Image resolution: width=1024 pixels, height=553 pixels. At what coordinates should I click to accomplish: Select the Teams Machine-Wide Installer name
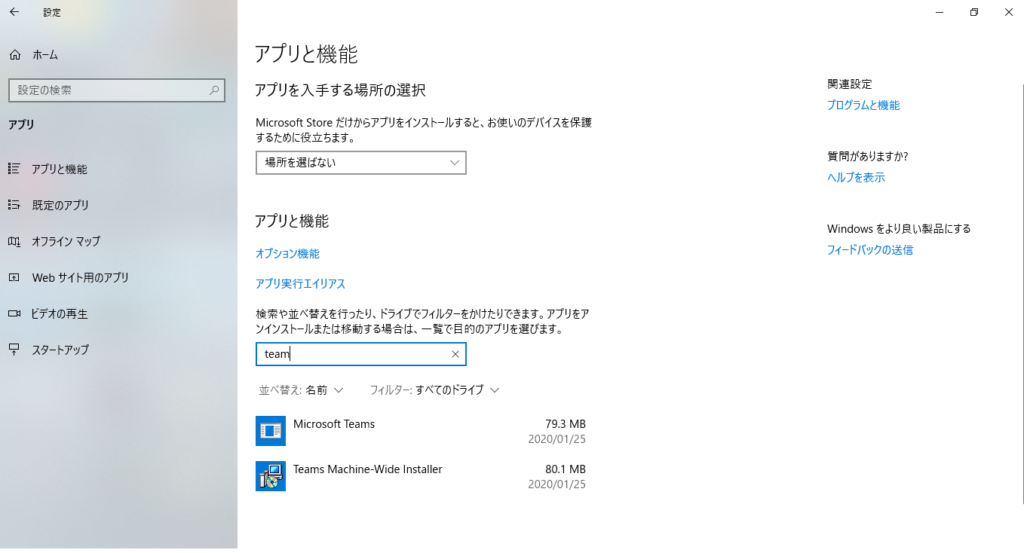click(x=368, y=469)
